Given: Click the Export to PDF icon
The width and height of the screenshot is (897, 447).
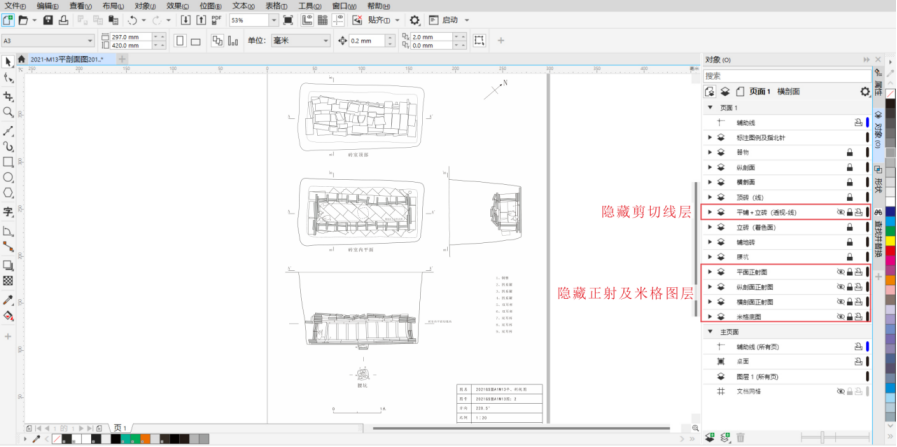Looking at the screenshot, I should tap(218, 20).
